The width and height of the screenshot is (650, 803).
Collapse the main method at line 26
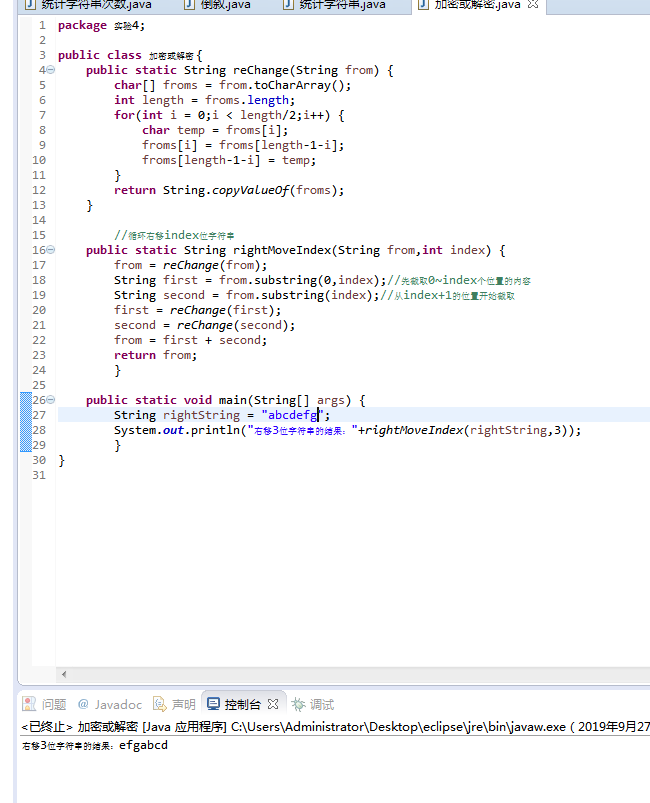[x=51, y=400]
